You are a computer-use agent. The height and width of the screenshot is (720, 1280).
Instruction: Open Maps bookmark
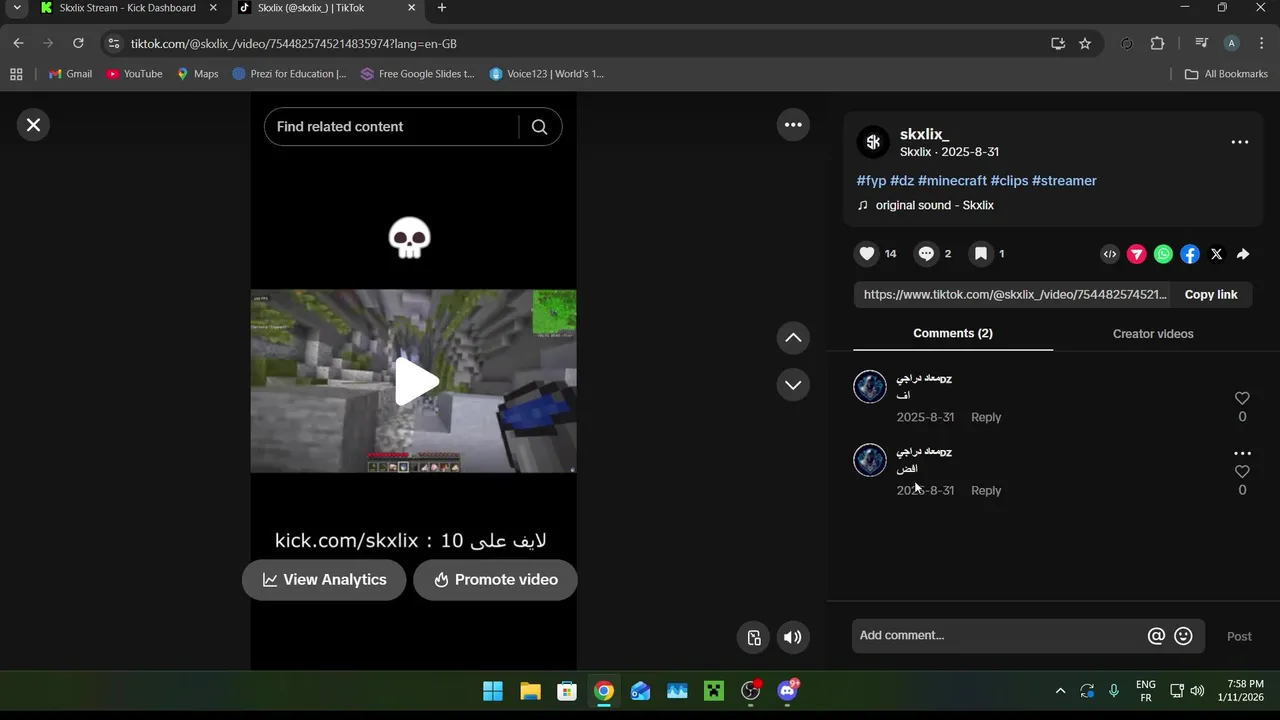(197, 74)
